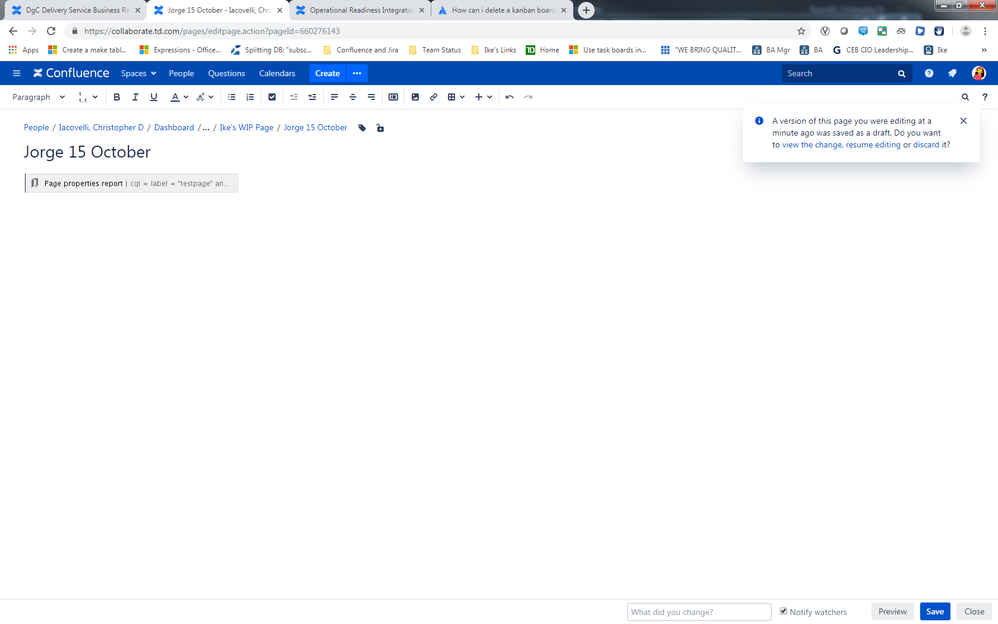Align text left
The height and width of the screenshot is (624, 998).
click(334, 97)
